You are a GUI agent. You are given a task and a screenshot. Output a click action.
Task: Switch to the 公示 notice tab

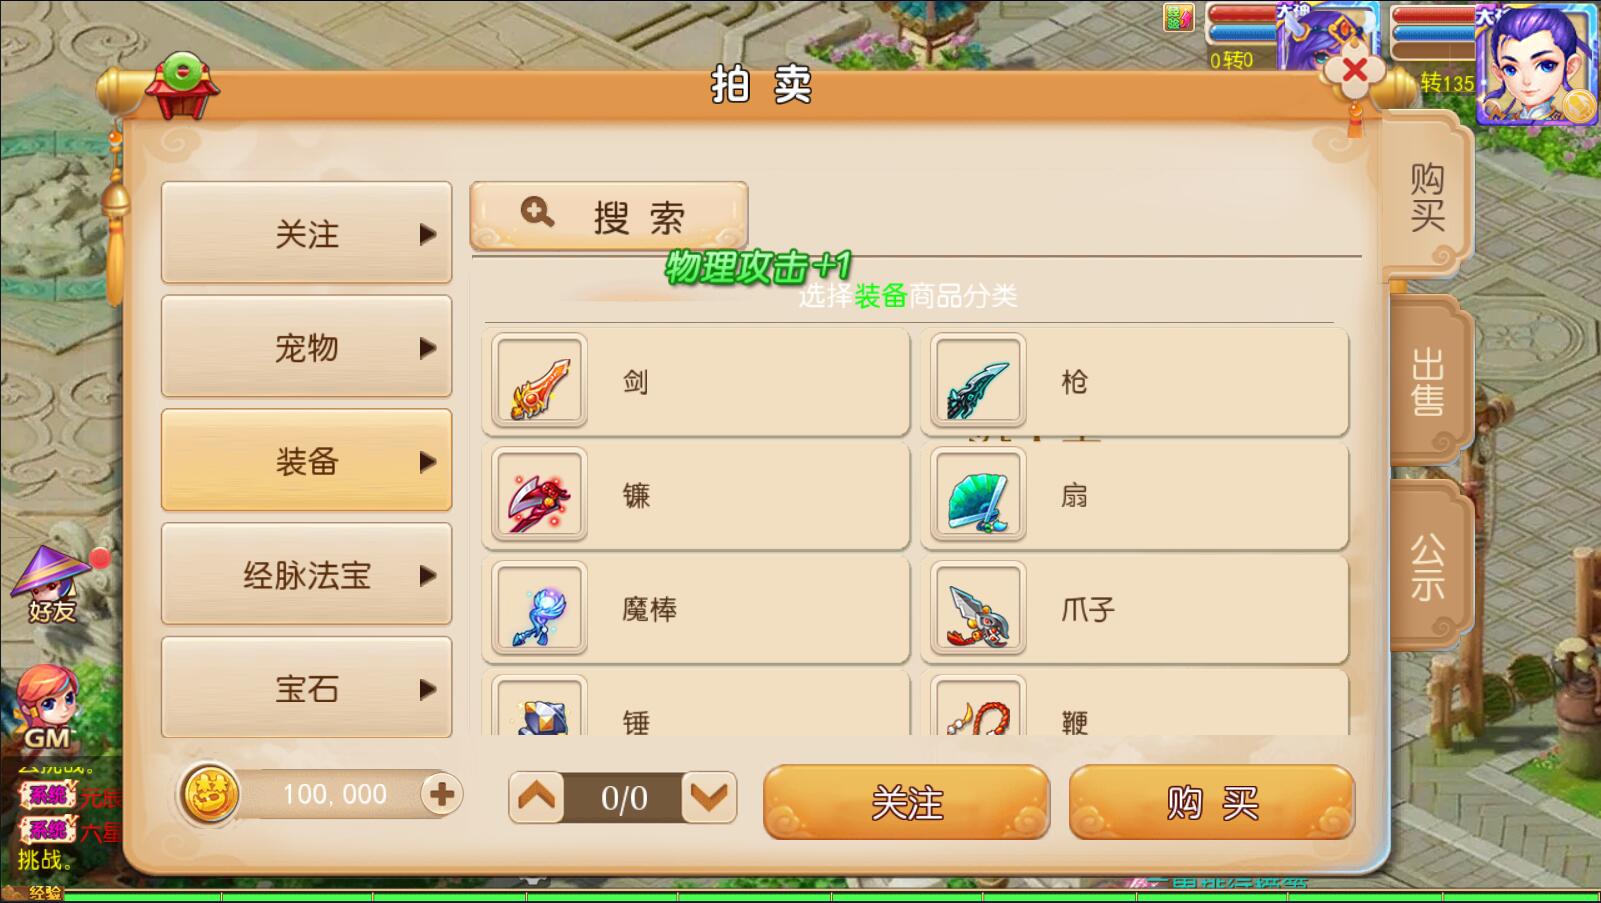[1428, 566]
